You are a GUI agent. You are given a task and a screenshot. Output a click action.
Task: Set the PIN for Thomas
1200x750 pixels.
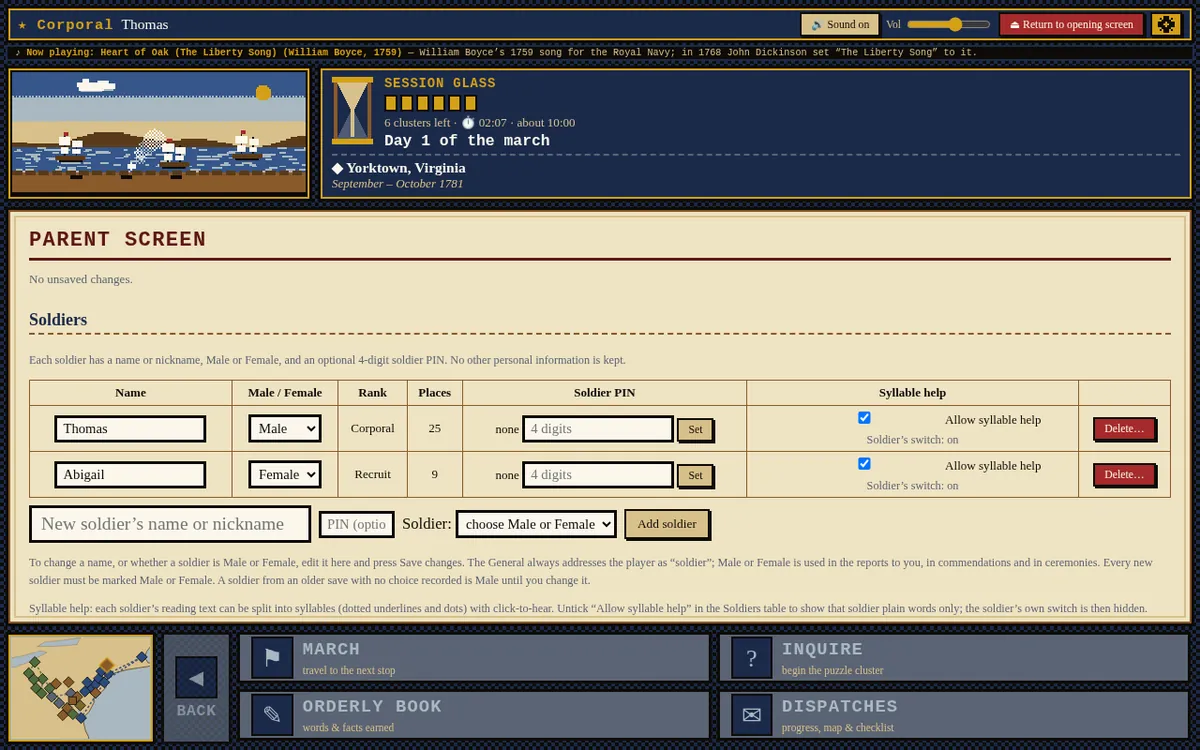pos(695,430)
